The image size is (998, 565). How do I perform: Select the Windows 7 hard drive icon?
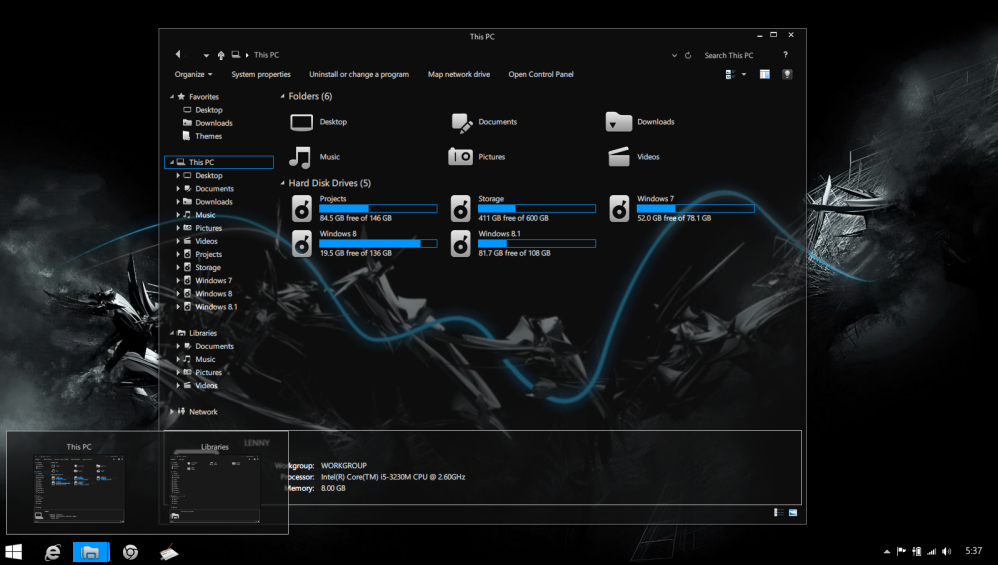pyautogui.click(x=619, y=208)
